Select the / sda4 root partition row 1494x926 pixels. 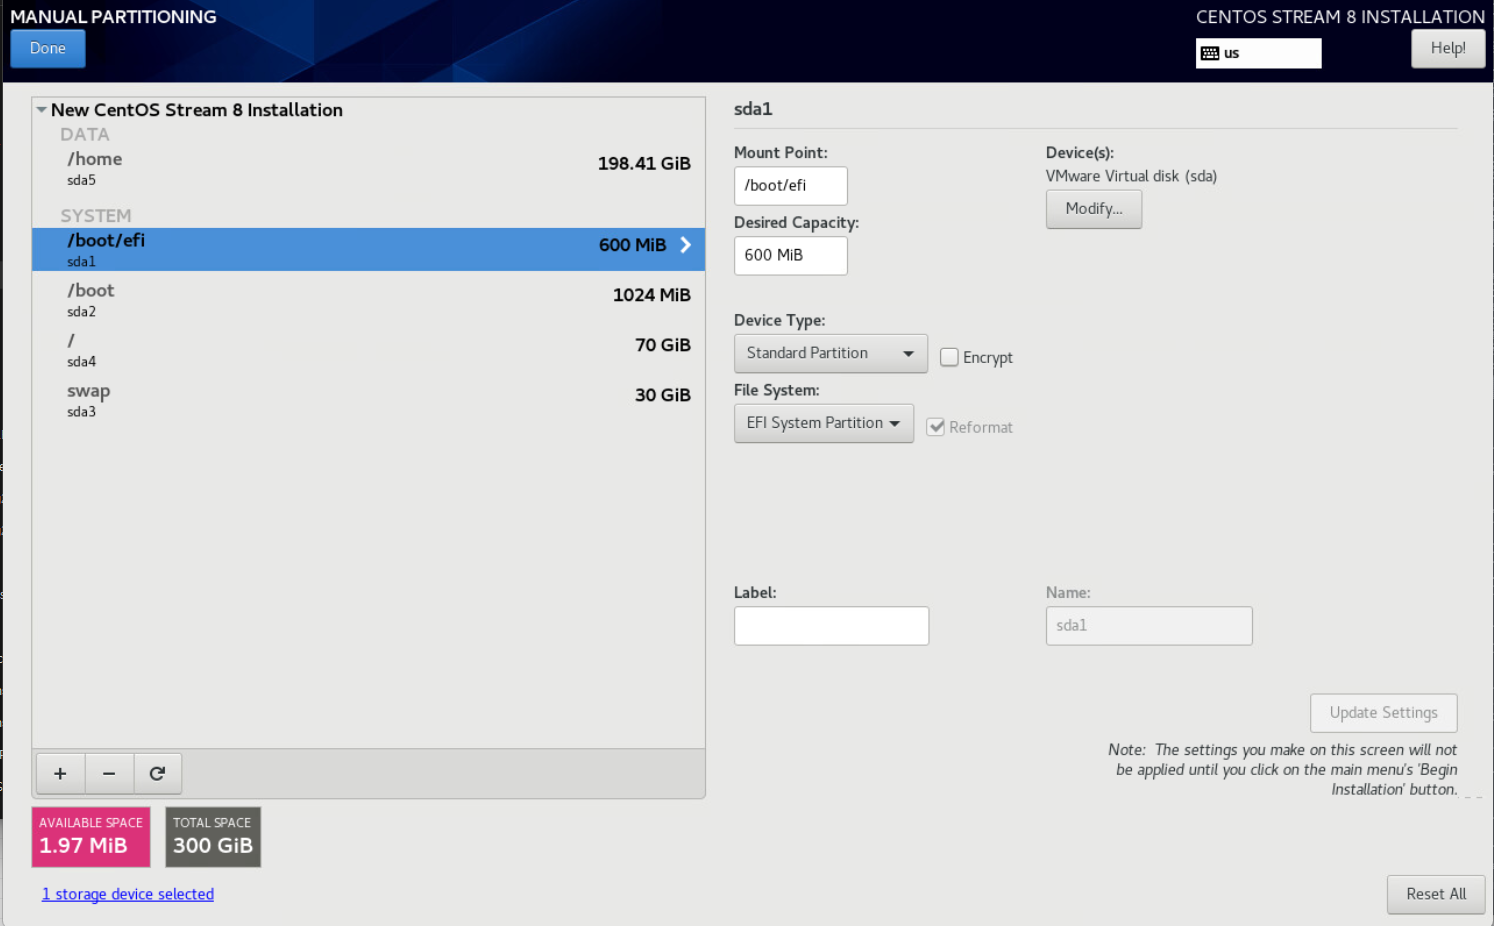pyautogui.click(x=368, y=349)
